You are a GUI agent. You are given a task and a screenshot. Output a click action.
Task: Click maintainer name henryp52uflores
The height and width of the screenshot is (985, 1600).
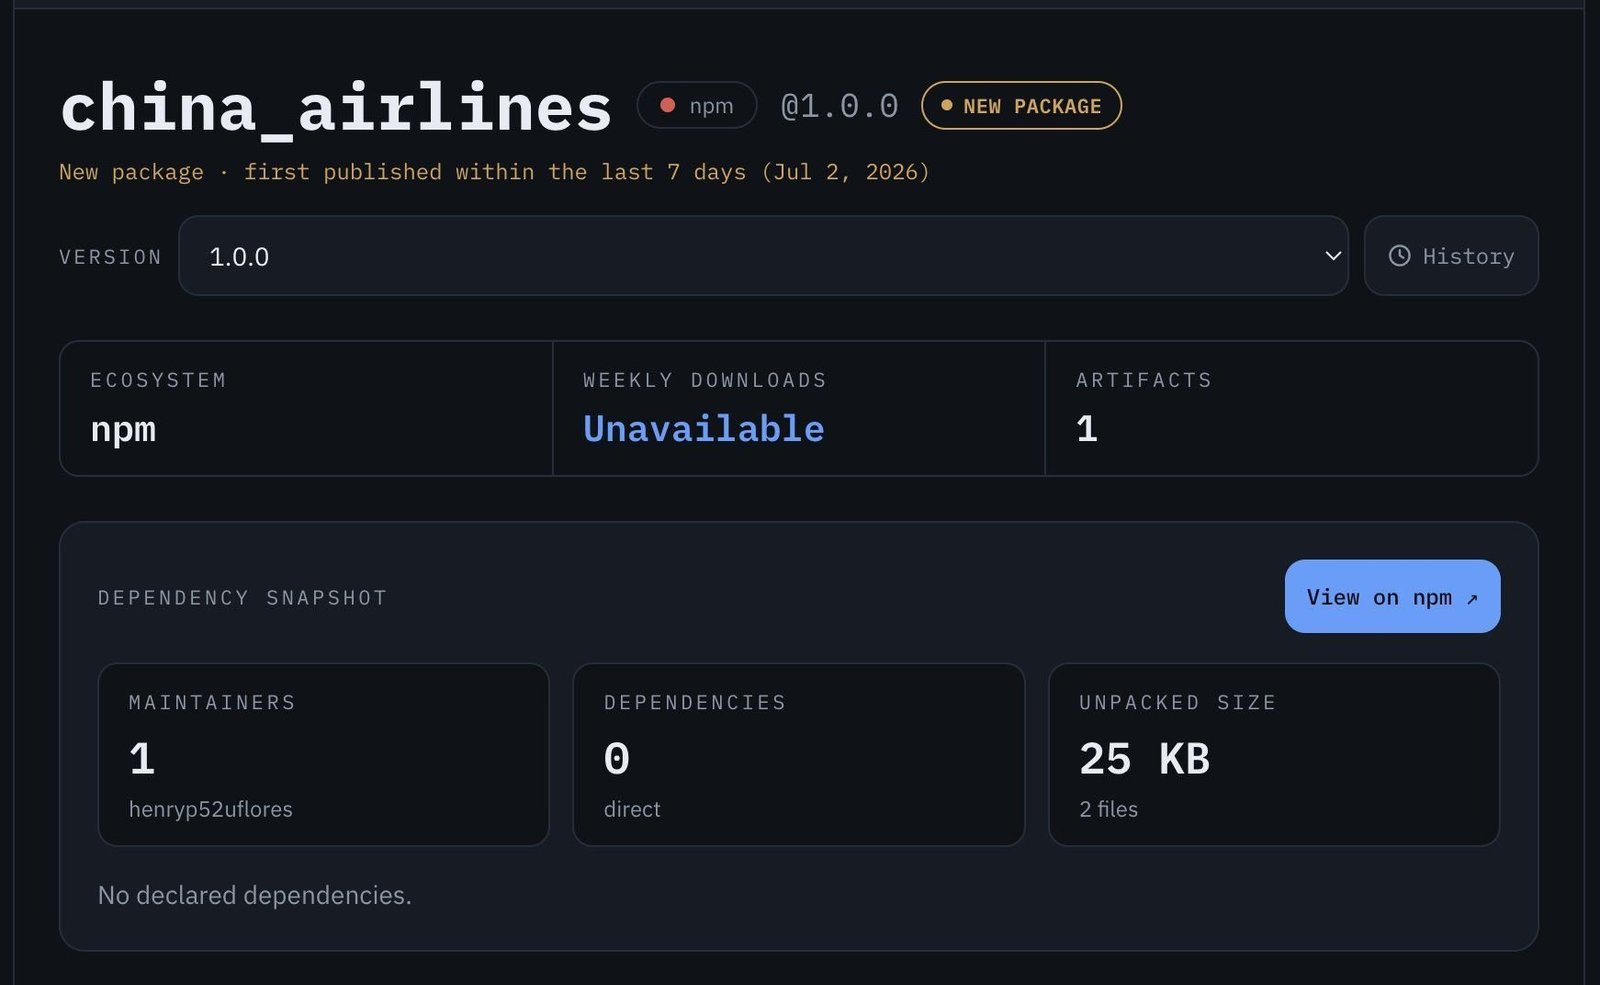[211, 809]
